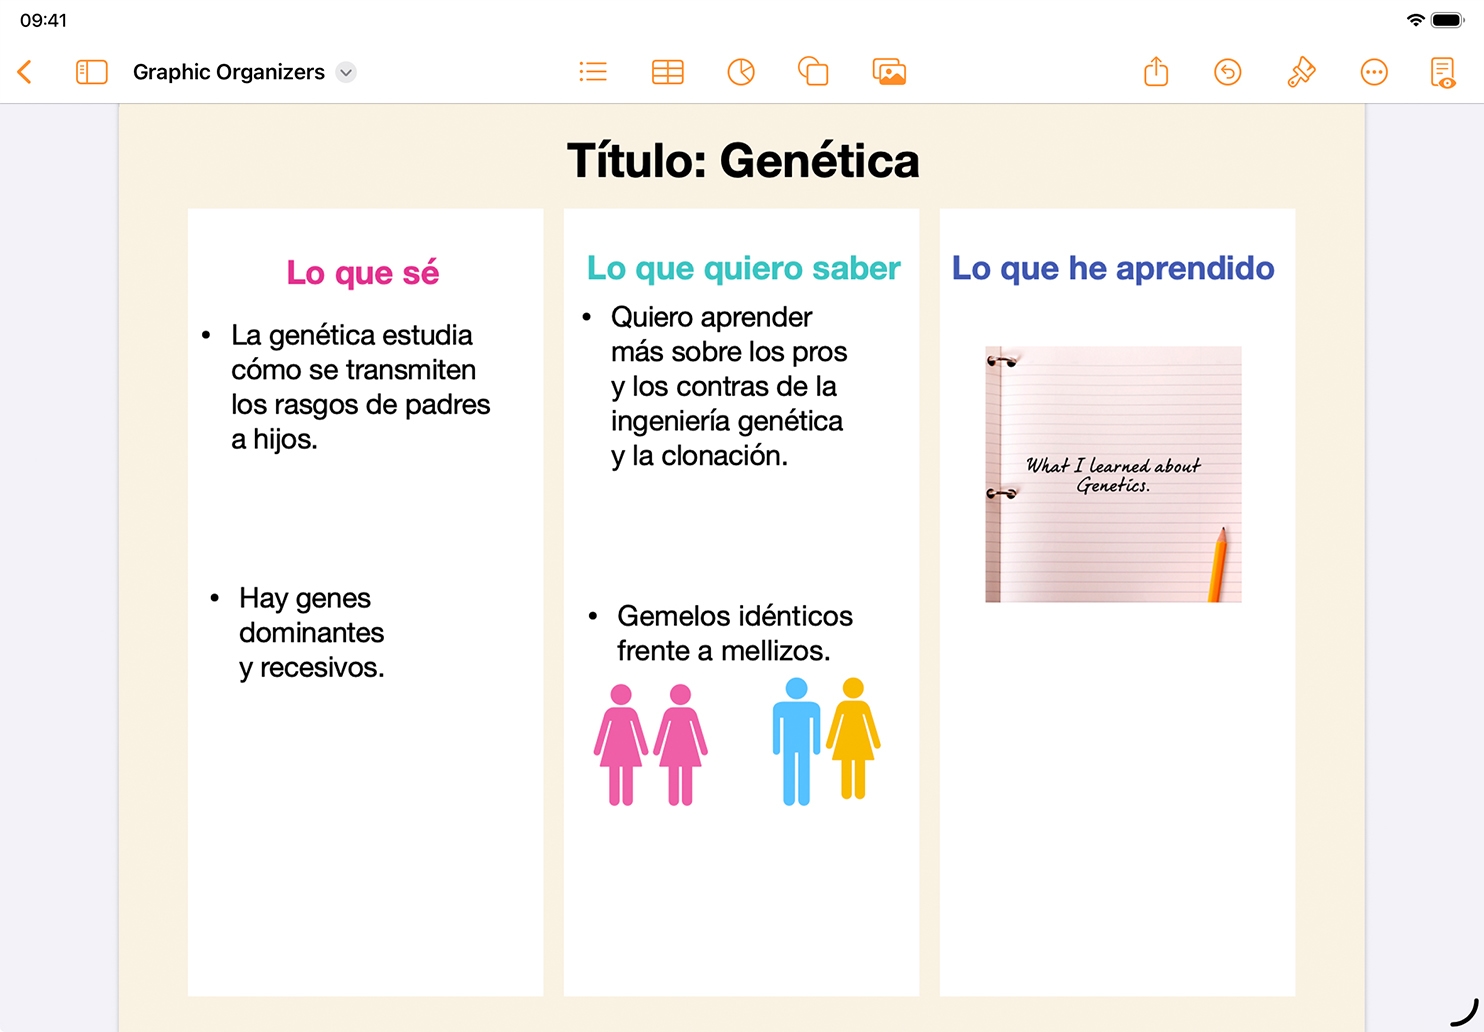Insert a chart from the toolbar
This screenshot has height=1032, width=1484.
(741, 72)
